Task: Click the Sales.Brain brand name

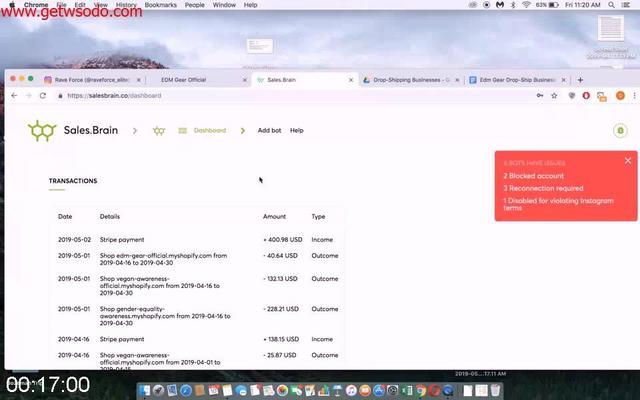Action: (91, 130)
